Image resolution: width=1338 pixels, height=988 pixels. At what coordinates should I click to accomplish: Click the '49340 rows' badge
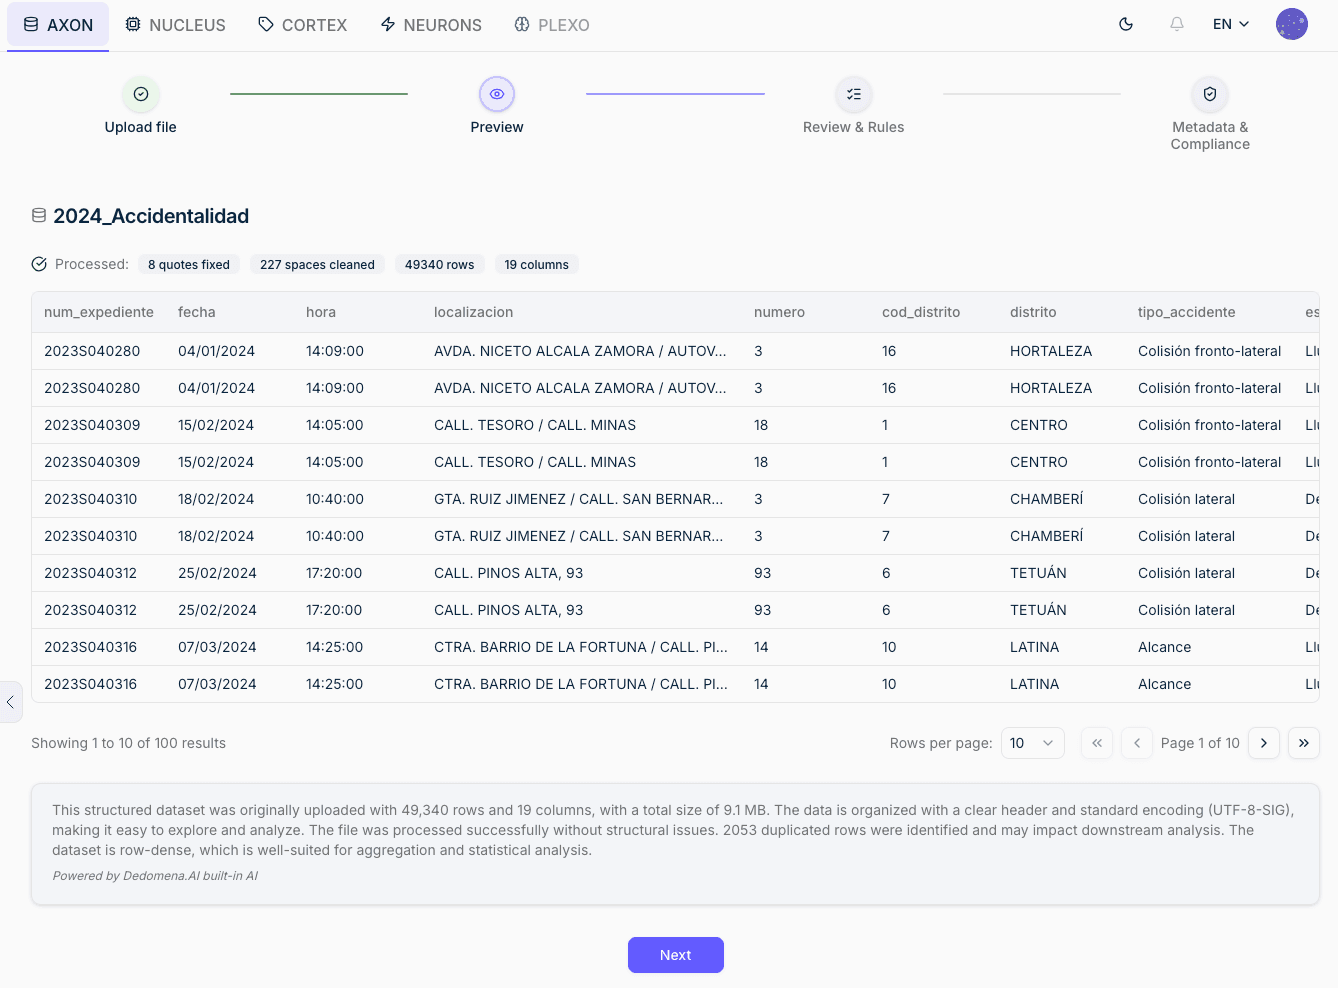pos(440,264)
